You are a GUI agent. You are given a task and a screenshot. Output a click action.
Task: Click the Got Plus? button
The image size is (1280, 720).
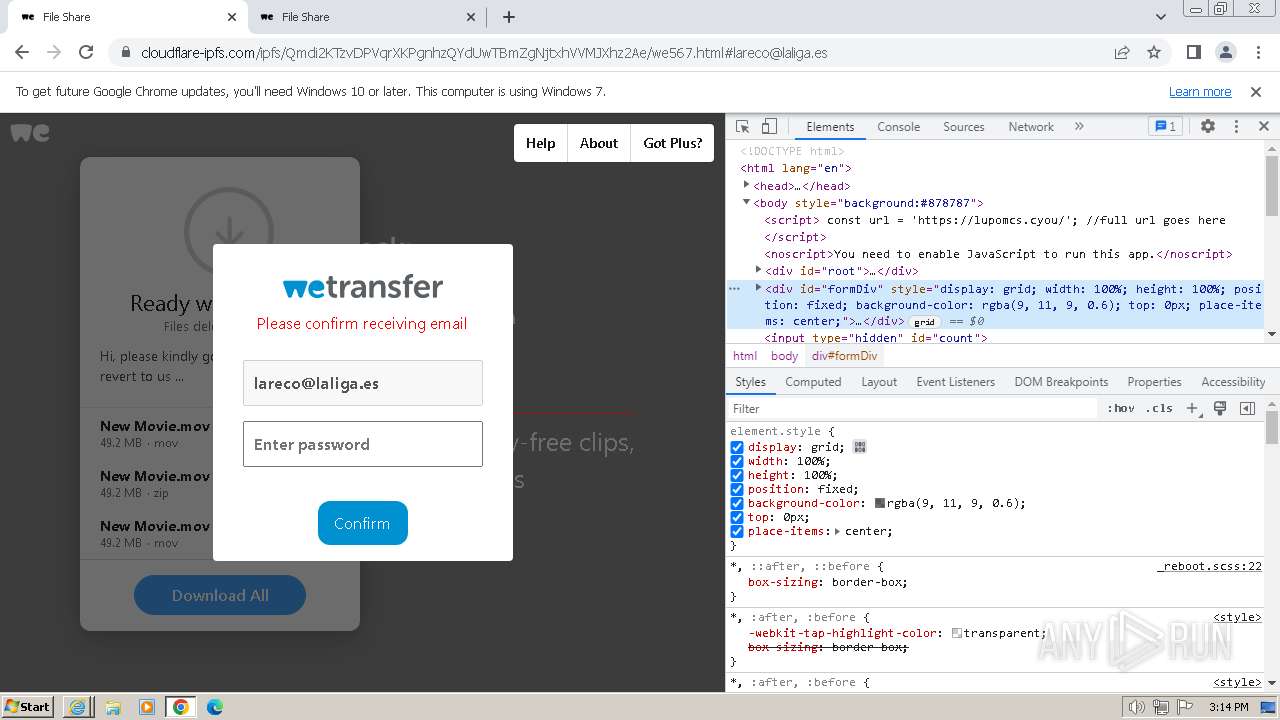click(672, 143)
